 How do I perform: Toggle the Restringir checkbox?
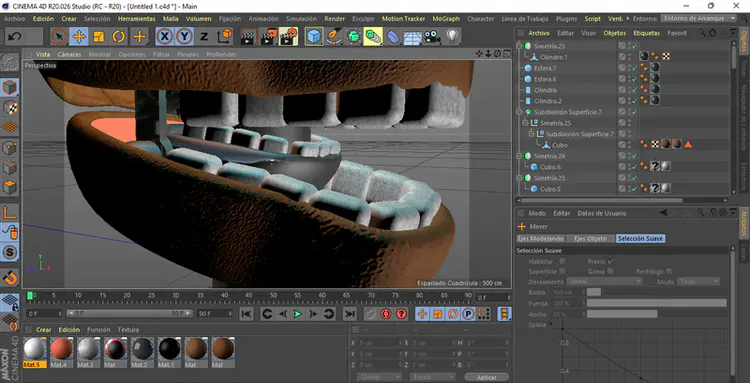(x=669, y=272)
